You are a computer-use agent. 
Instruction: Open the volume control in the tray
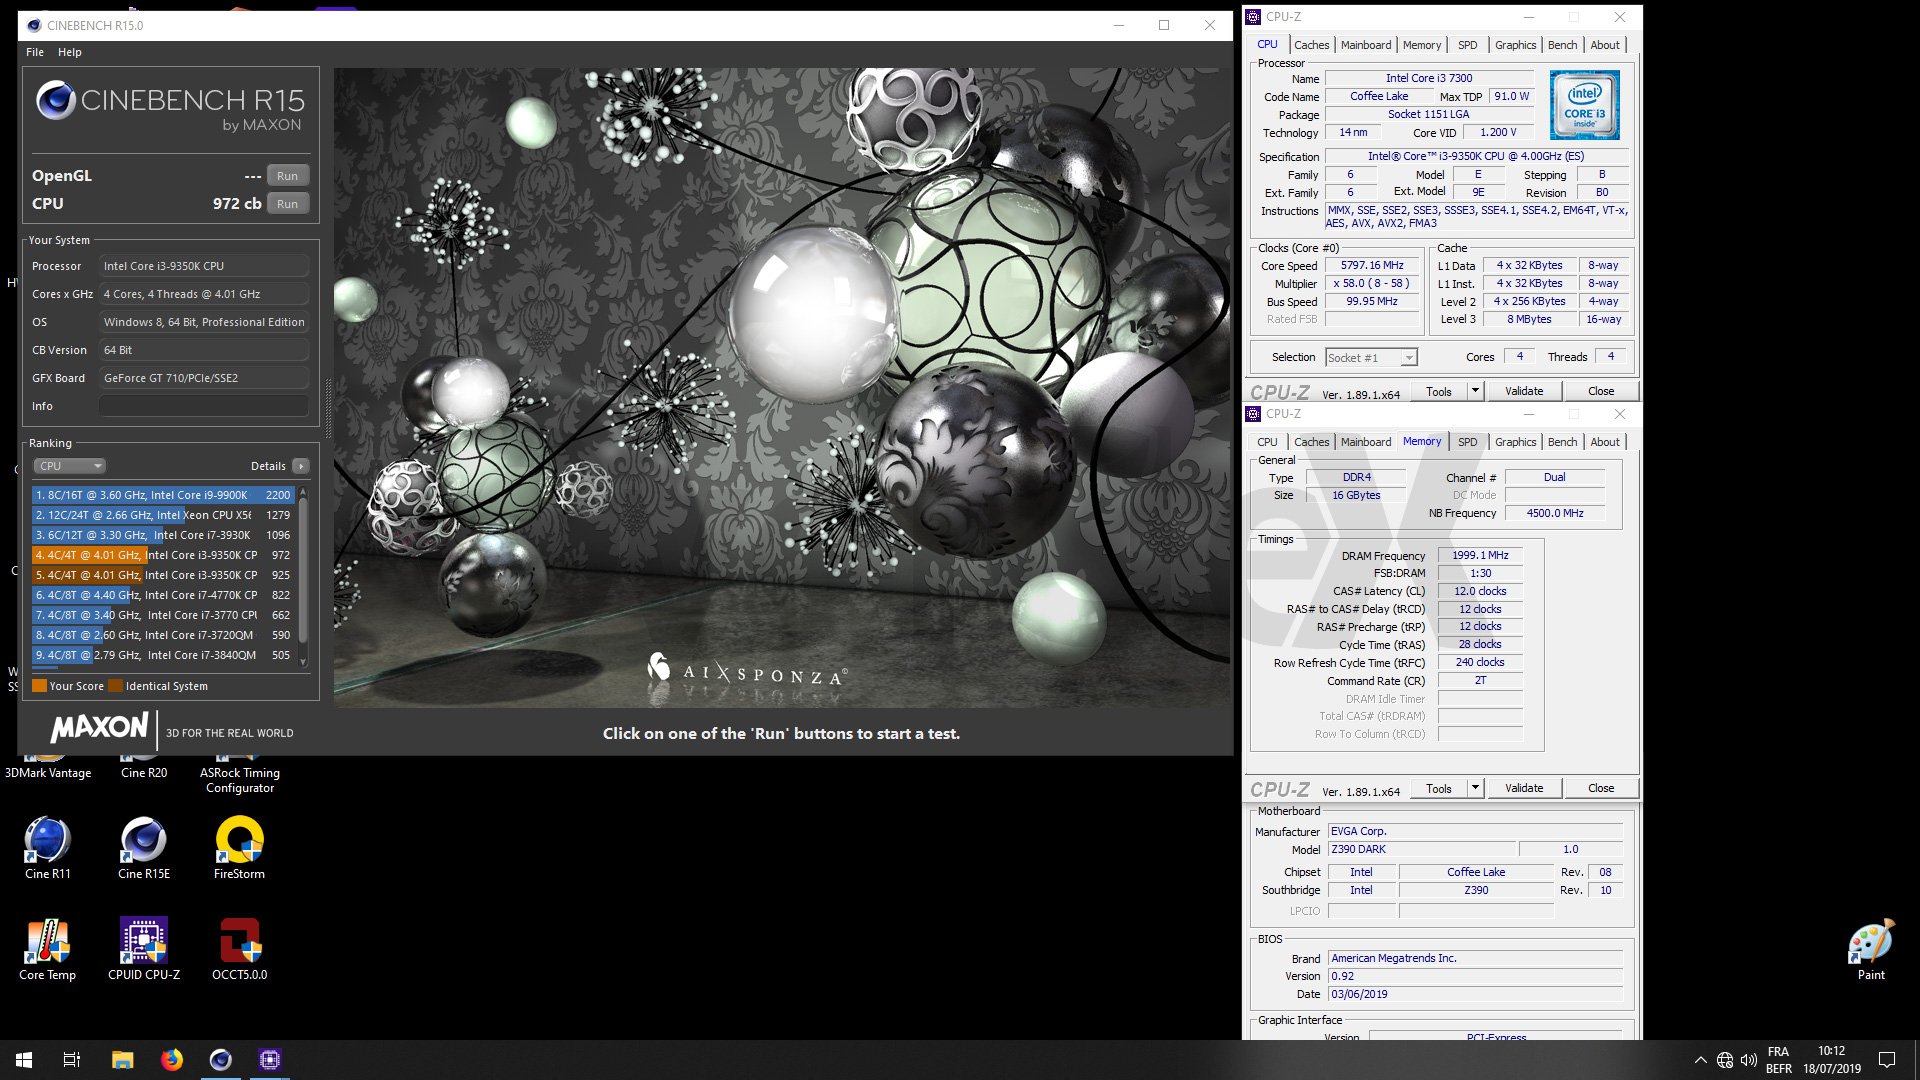[1749, 1060]
